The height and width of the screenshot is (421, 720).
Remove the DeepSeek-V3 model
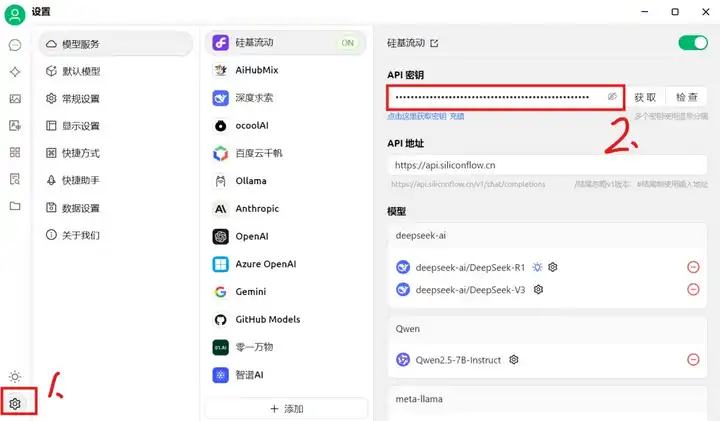[x=693, y=289]
